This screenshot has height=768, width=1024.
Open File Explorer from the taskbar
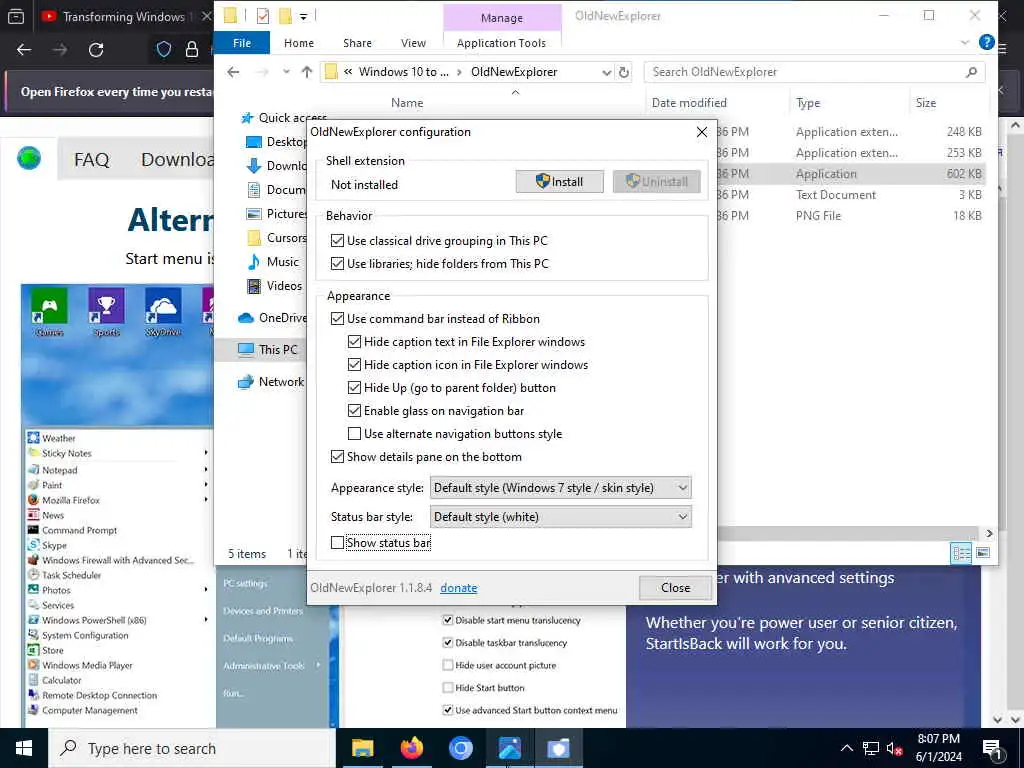pyautogui.click(x=362, y=748)
